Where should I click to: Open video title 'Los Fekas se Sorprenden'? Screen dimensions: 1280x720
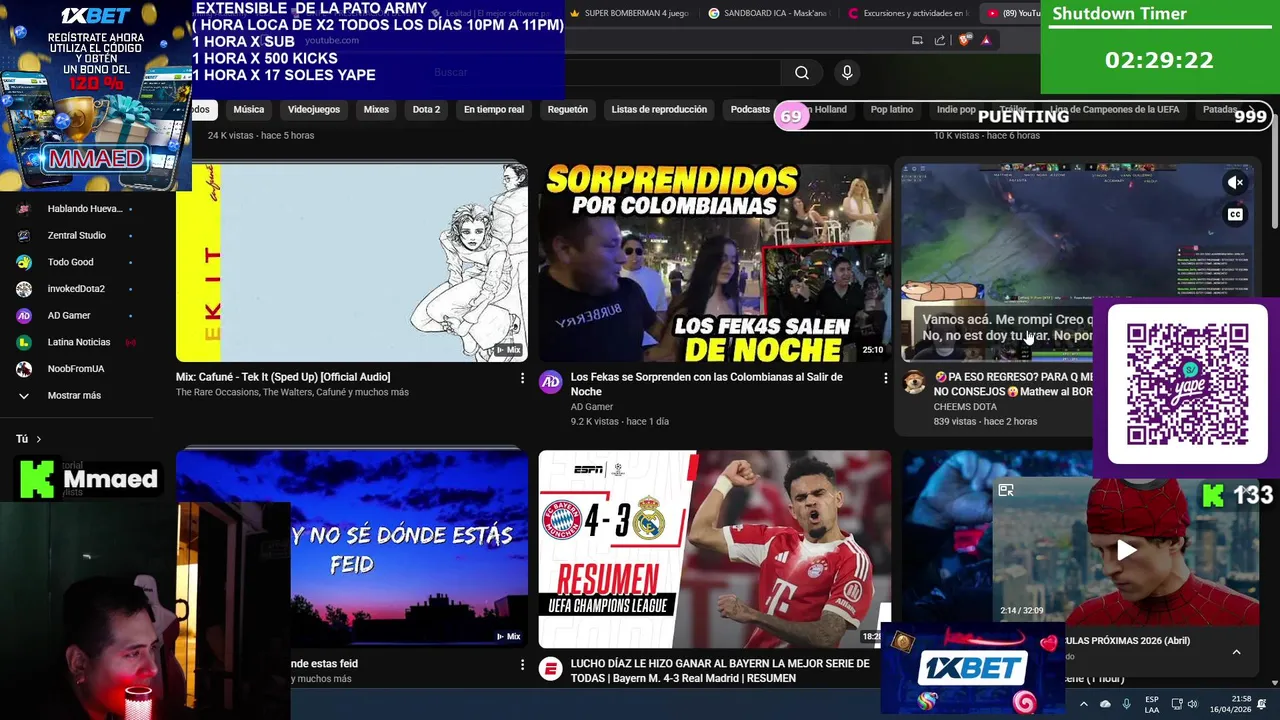[x=707, y=384]
